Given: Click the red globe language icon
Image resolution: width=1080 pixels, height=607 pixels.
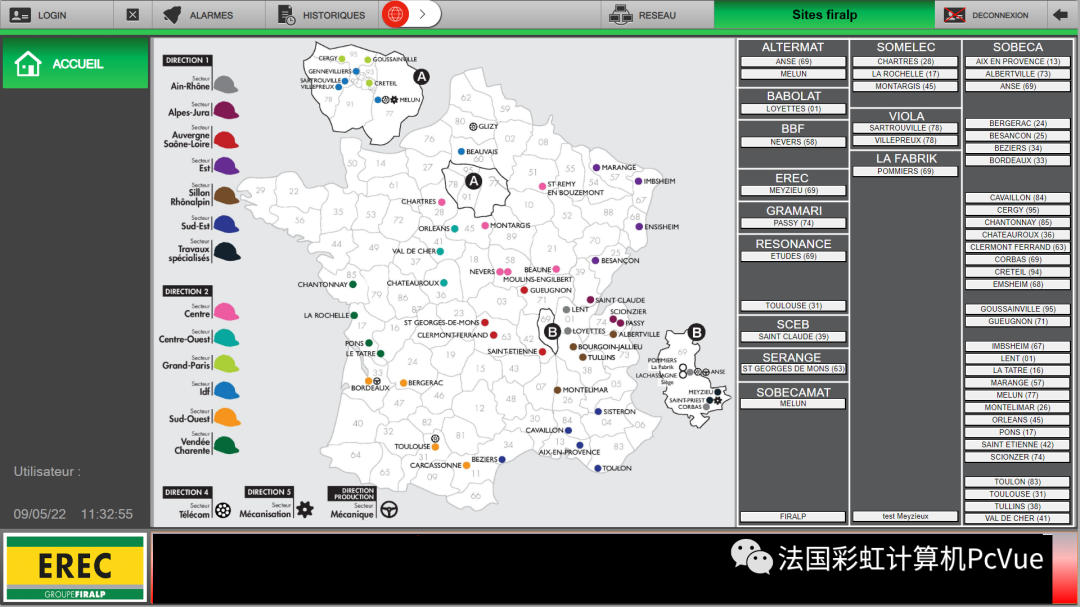Looking at the screenshot, I should click(395, 14).
